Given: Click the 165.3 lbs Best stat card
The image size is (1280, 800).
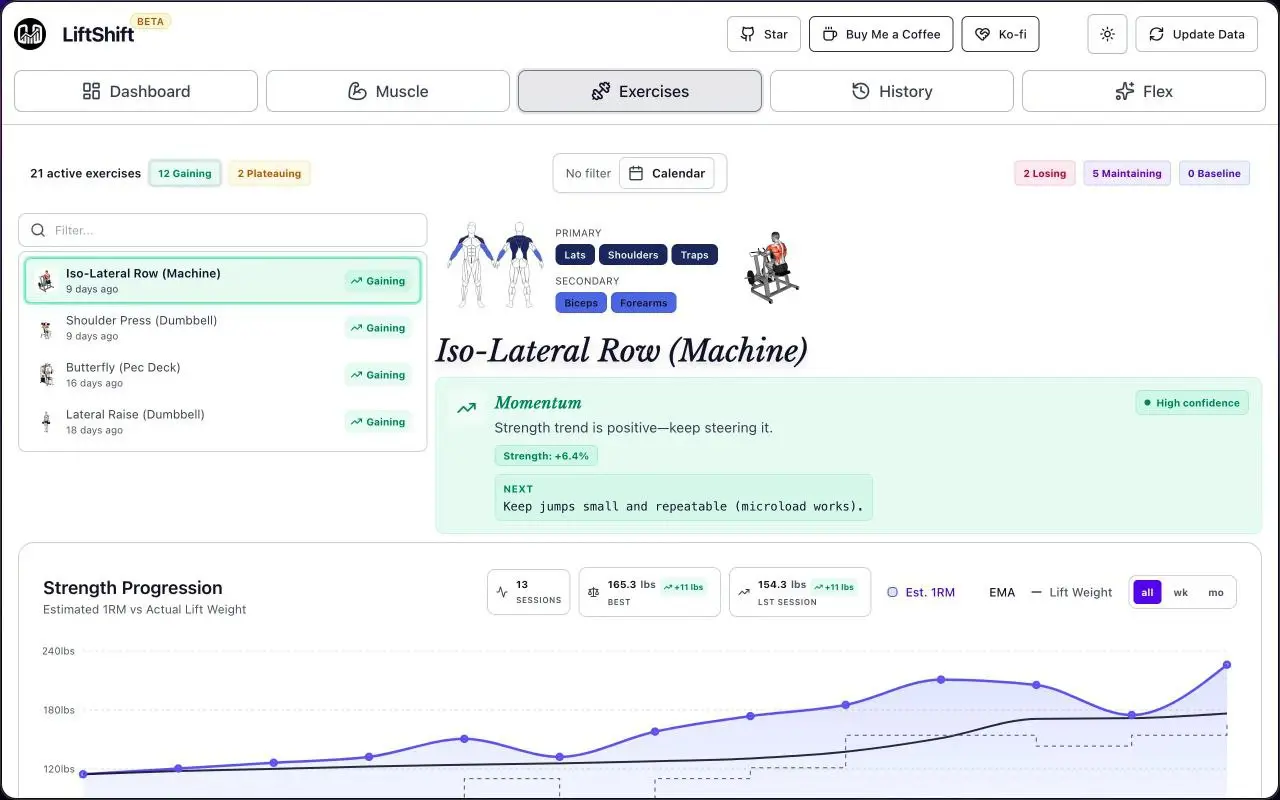Looking at the screenshot, I should (649, 592).
